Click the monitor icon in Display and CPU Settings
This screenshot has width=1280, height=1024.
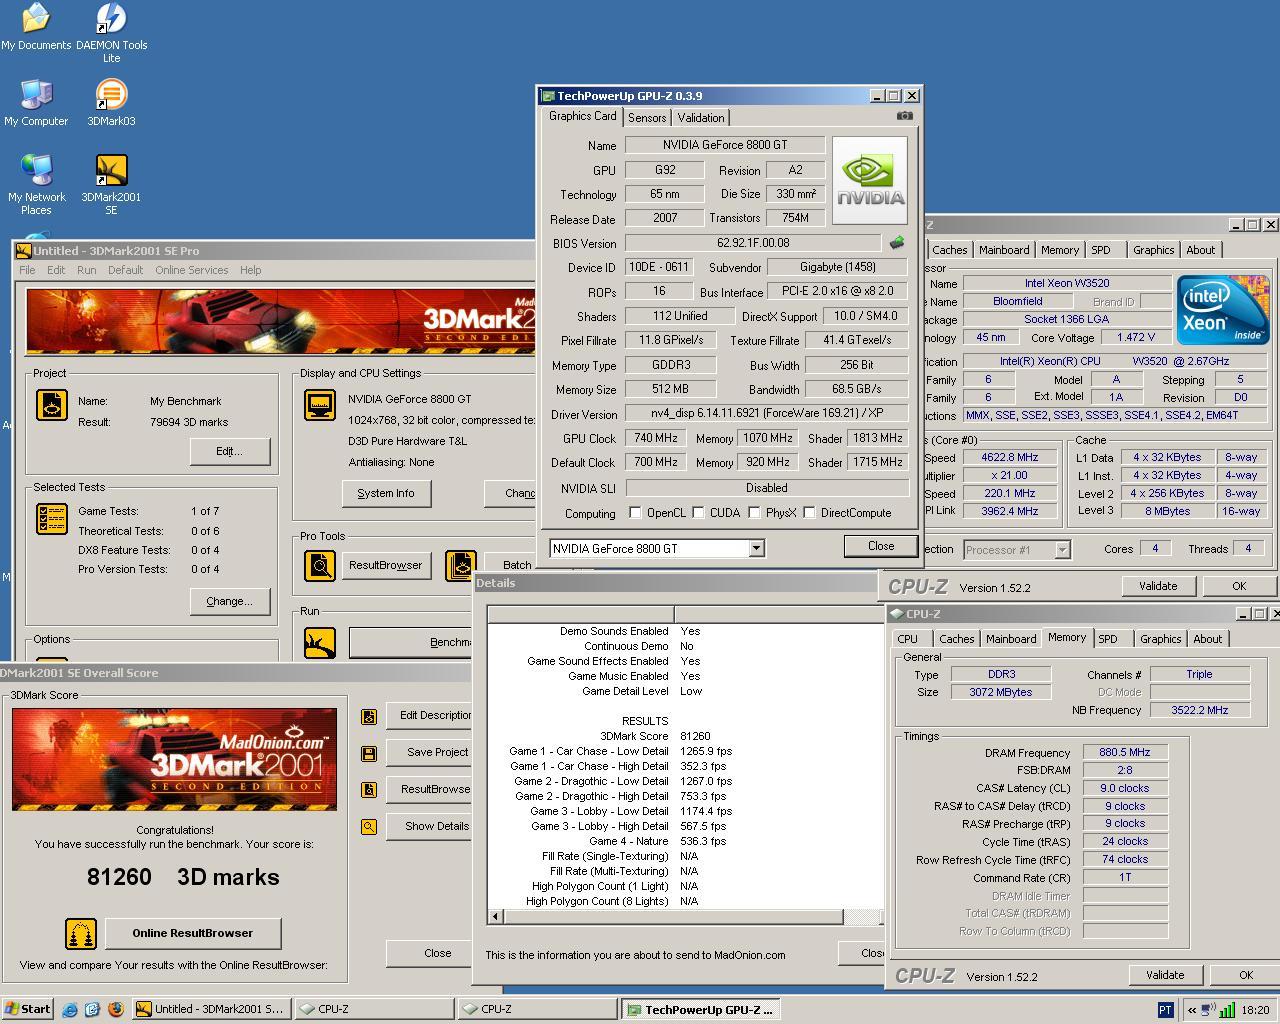click(x=320, y=405)
